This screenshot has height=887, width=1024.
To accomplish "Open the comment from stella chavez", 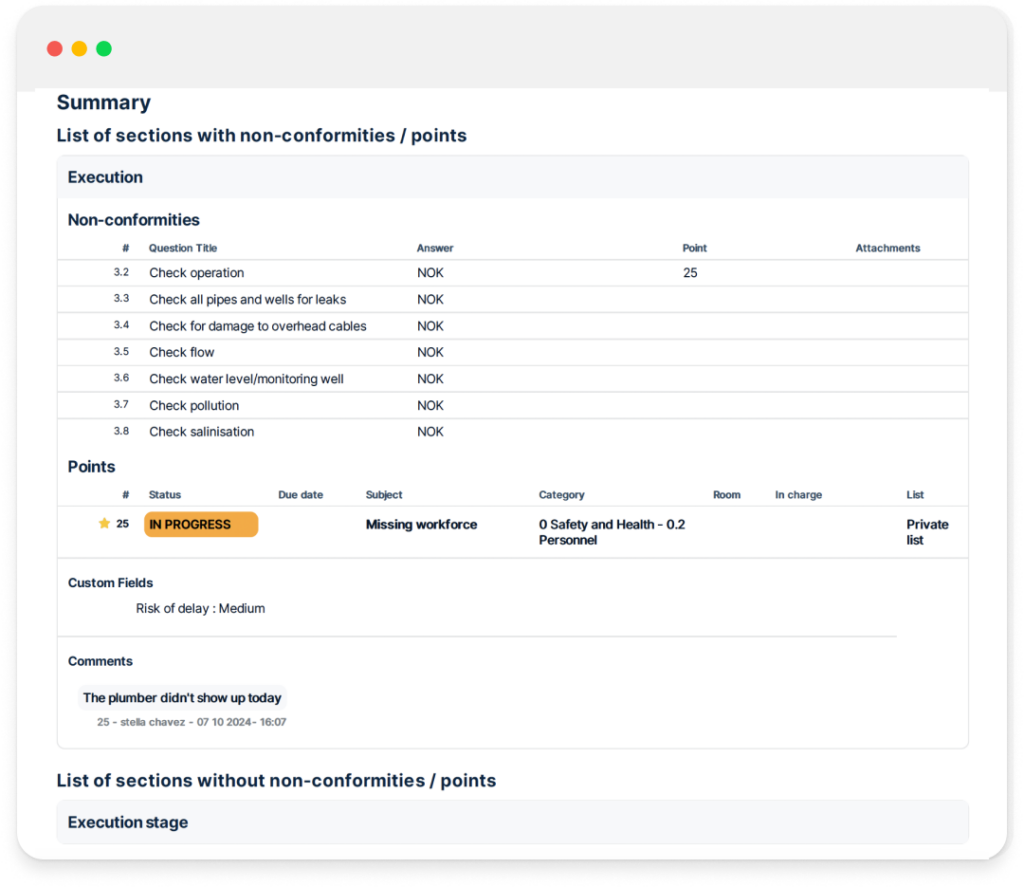I will point(192,720).
